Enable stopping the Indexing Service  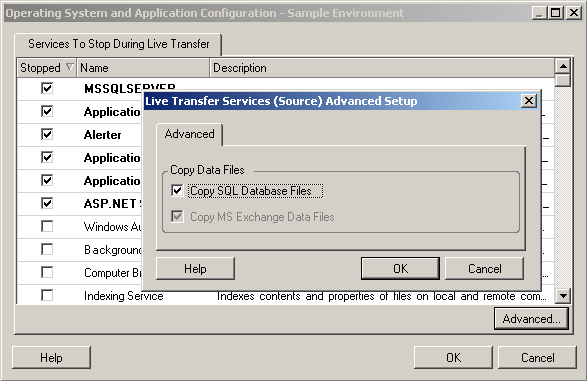pyautogui.click(x=47, y=296)
